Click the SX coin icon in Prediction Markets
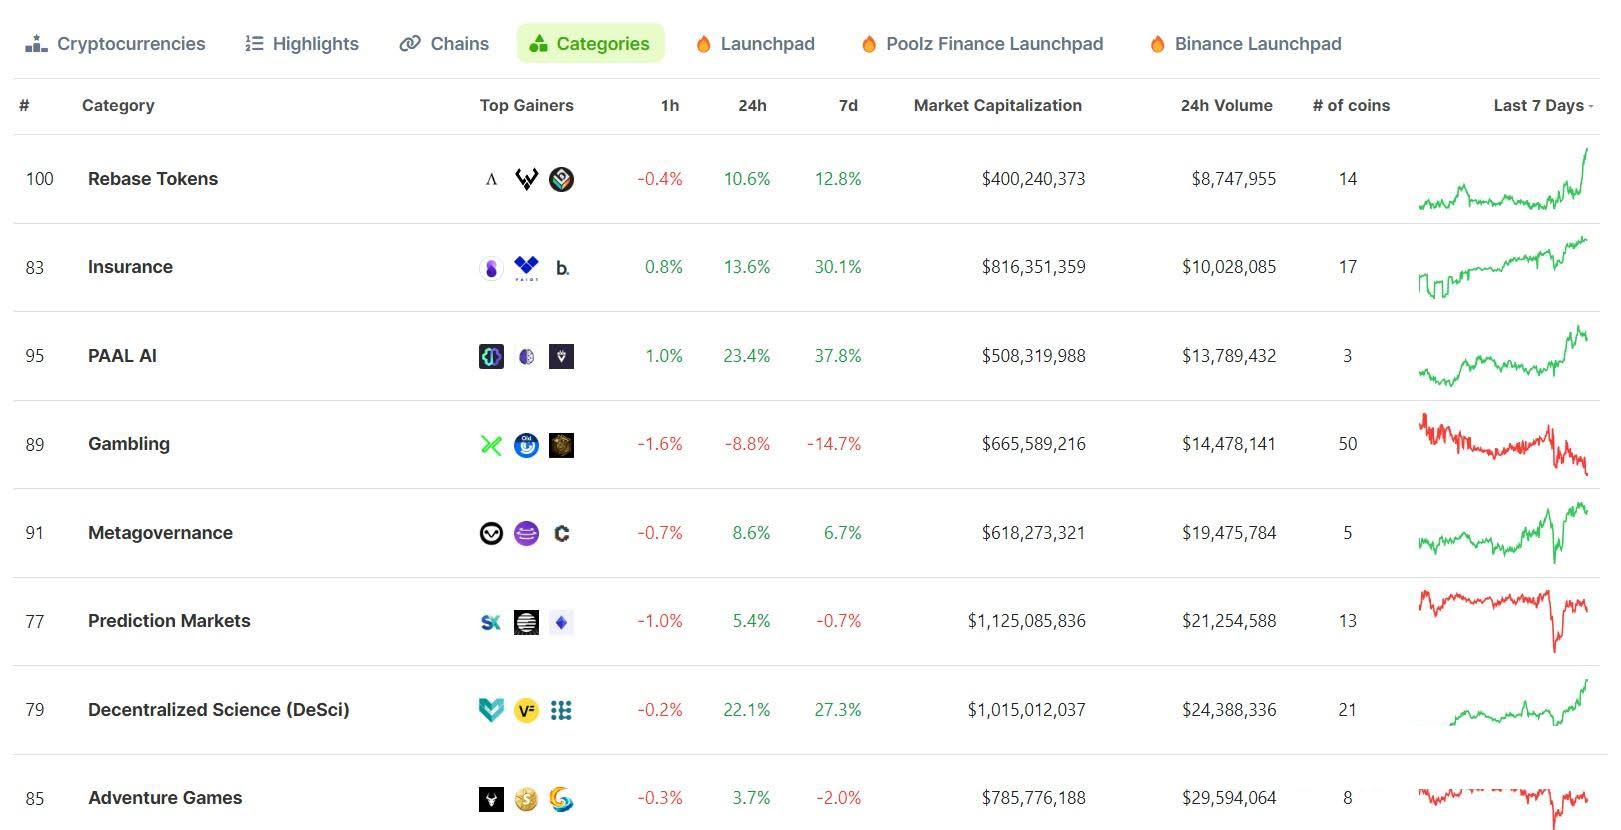1621x830 pixels. pos(491,622)
